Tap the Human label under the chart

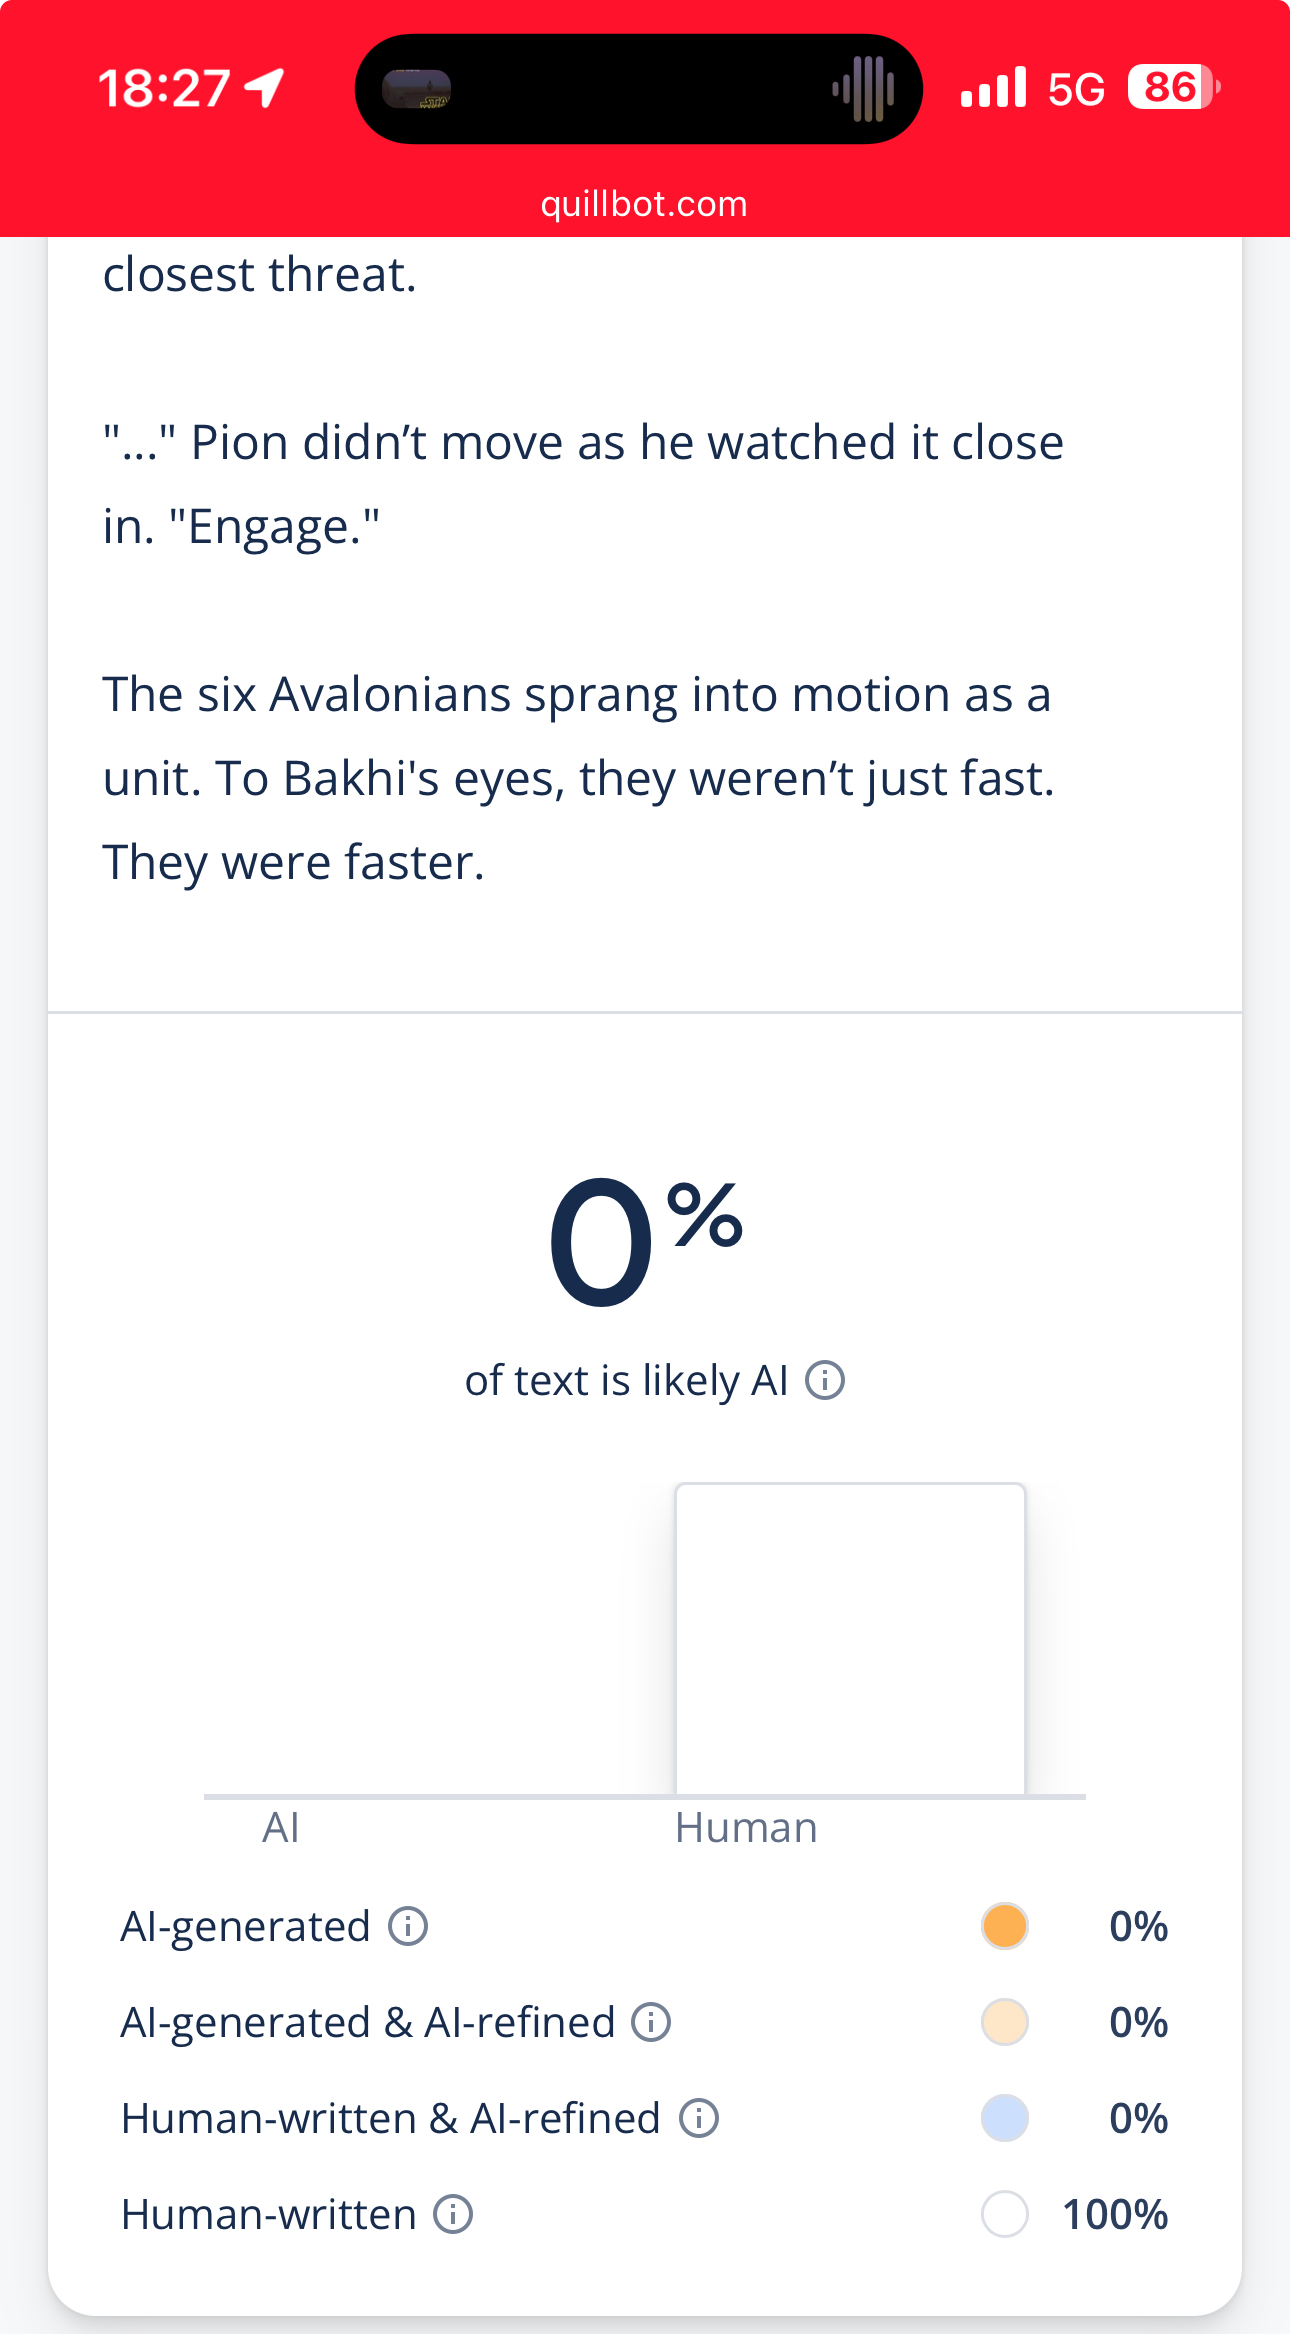746,1828
